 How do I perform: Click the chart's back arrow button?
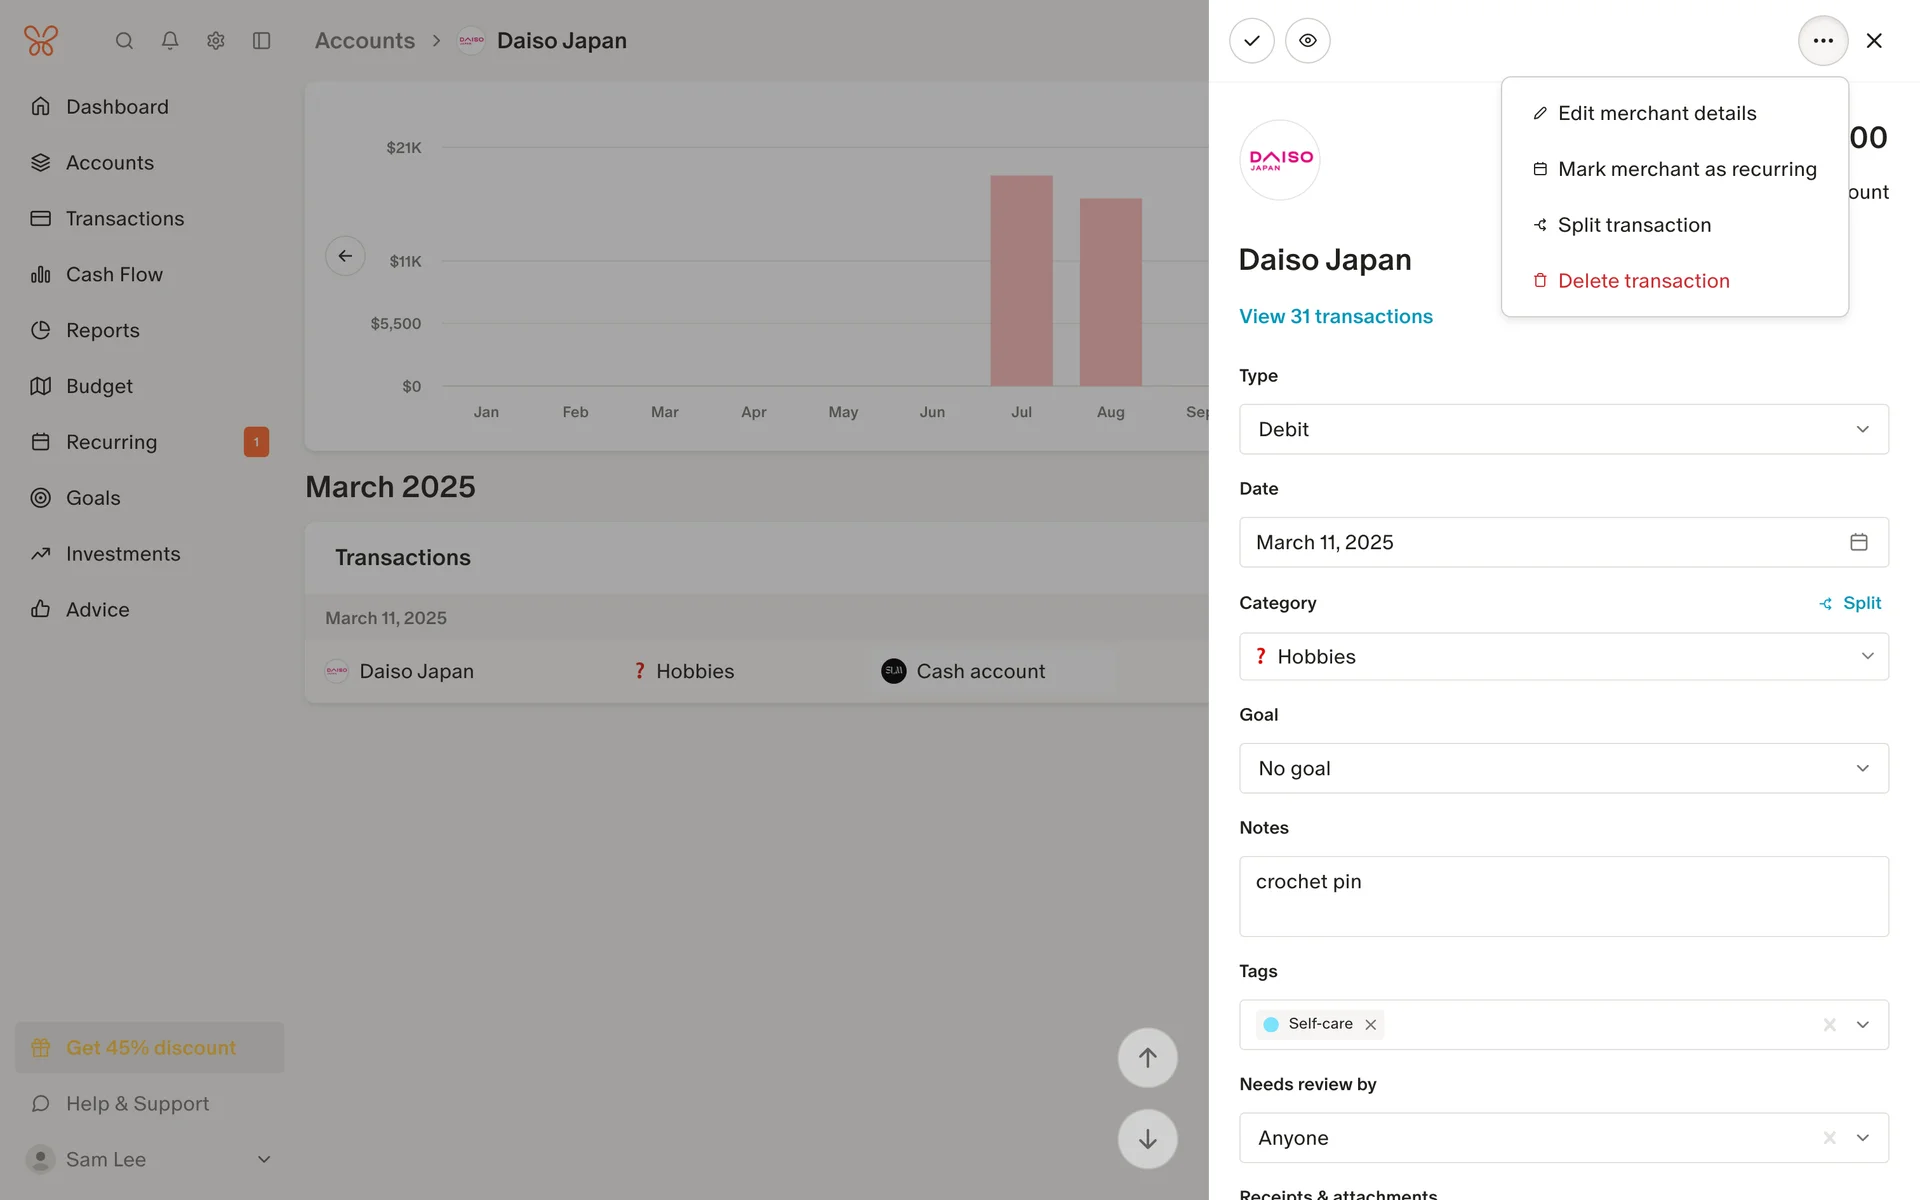point(345,256)
